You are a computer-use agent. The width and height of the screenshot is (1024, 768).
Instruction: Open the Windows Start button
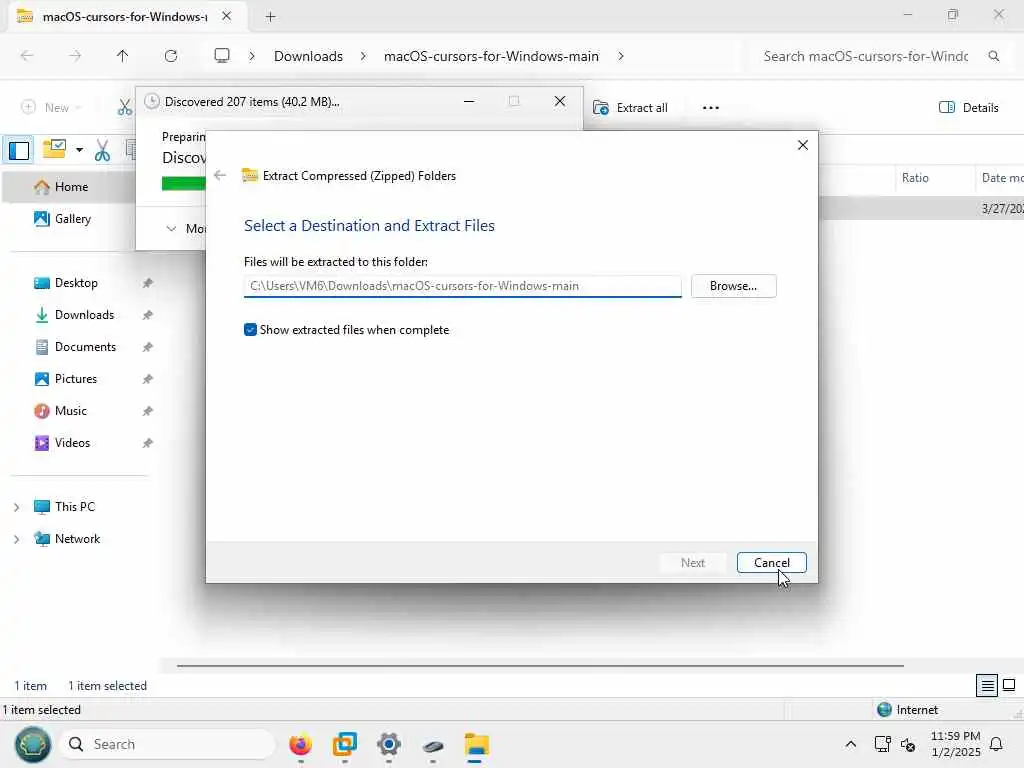pyautogui.click(x=33, y=744)
